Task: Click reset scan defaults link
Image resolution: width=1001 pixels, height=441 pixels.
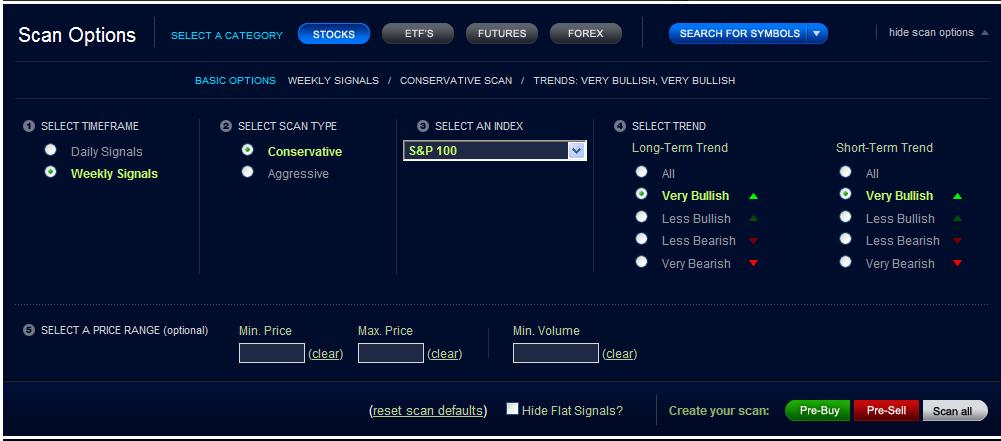Action: click(428, 410)
